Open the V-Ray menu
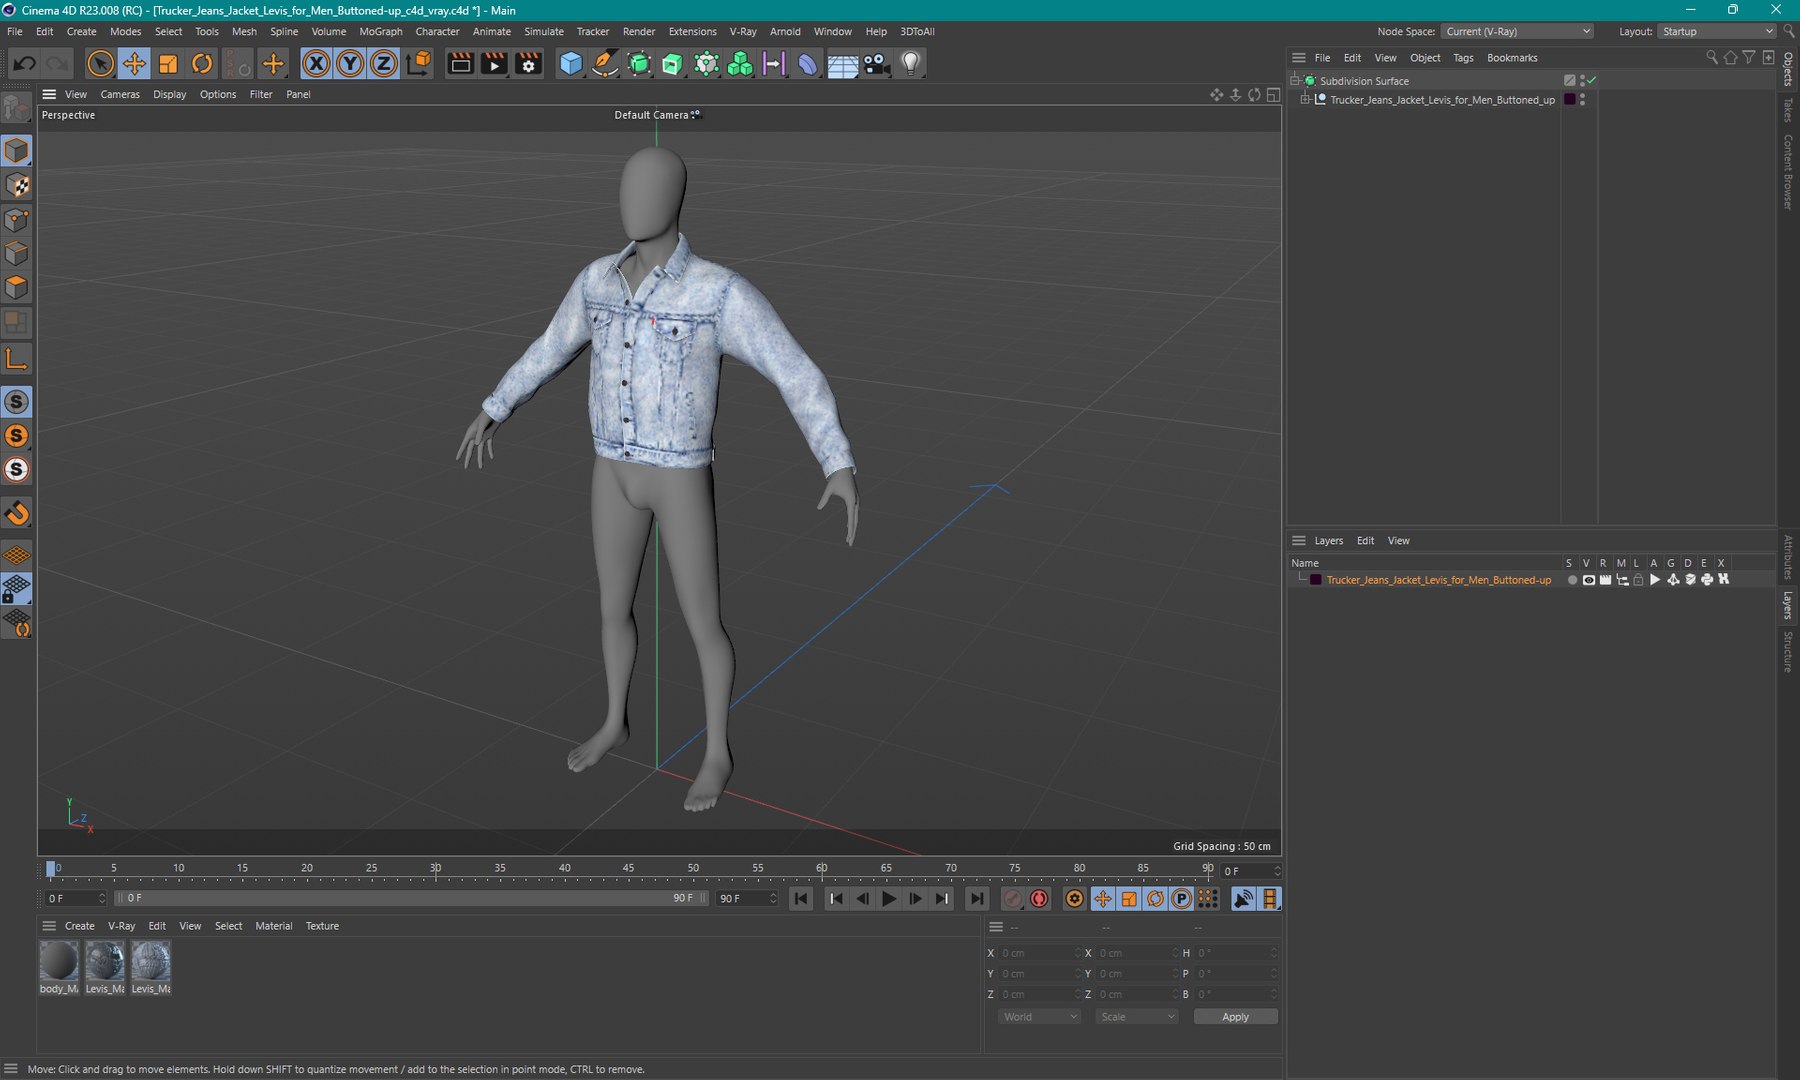Viewport: 1800px width, 1080px height. pyautogui.click(x=743, y=31)
